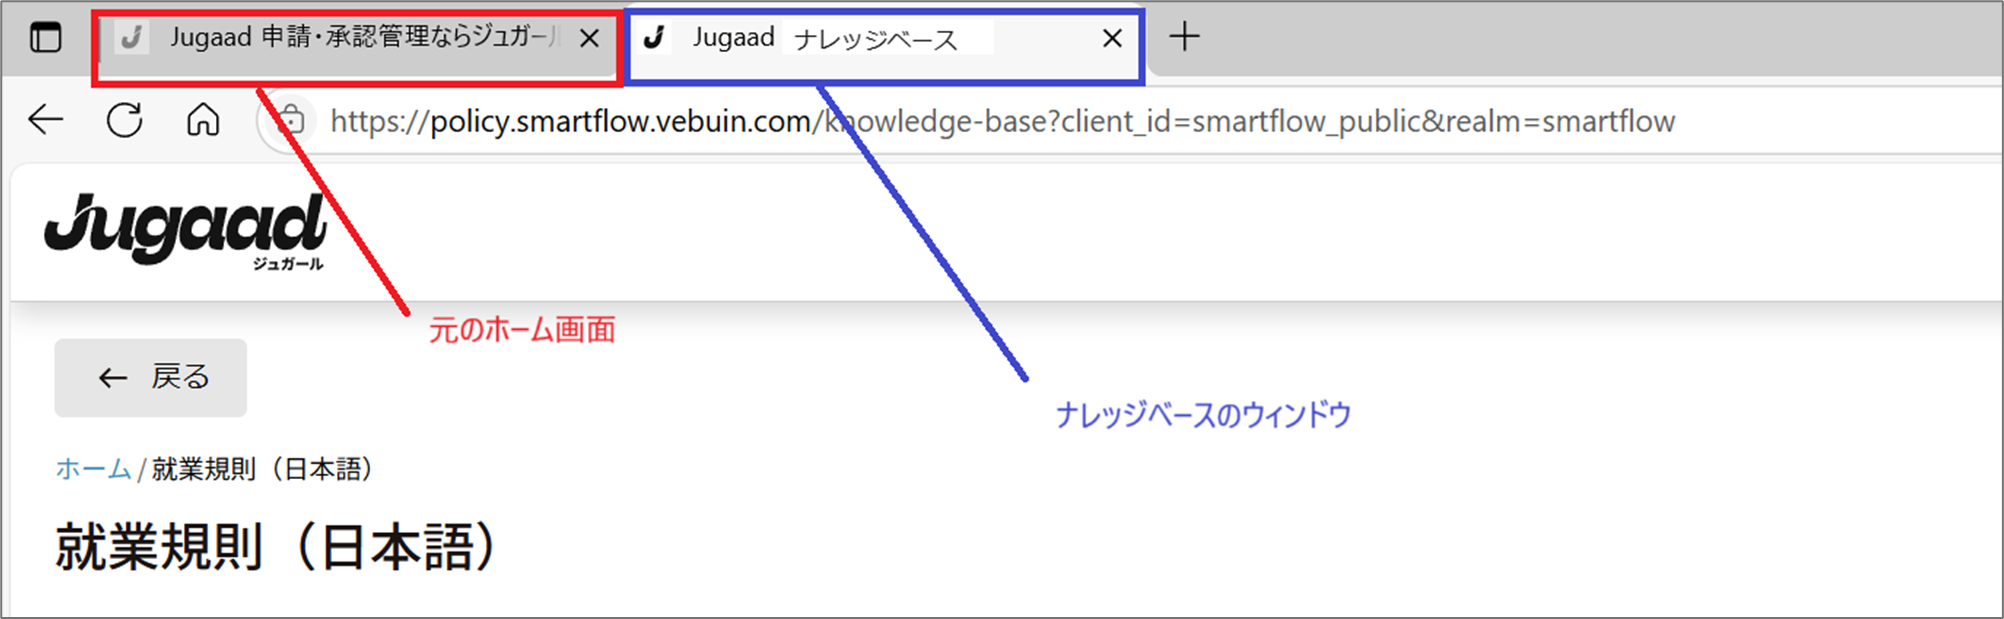Go to the browser home page

(x=203, y=120)
